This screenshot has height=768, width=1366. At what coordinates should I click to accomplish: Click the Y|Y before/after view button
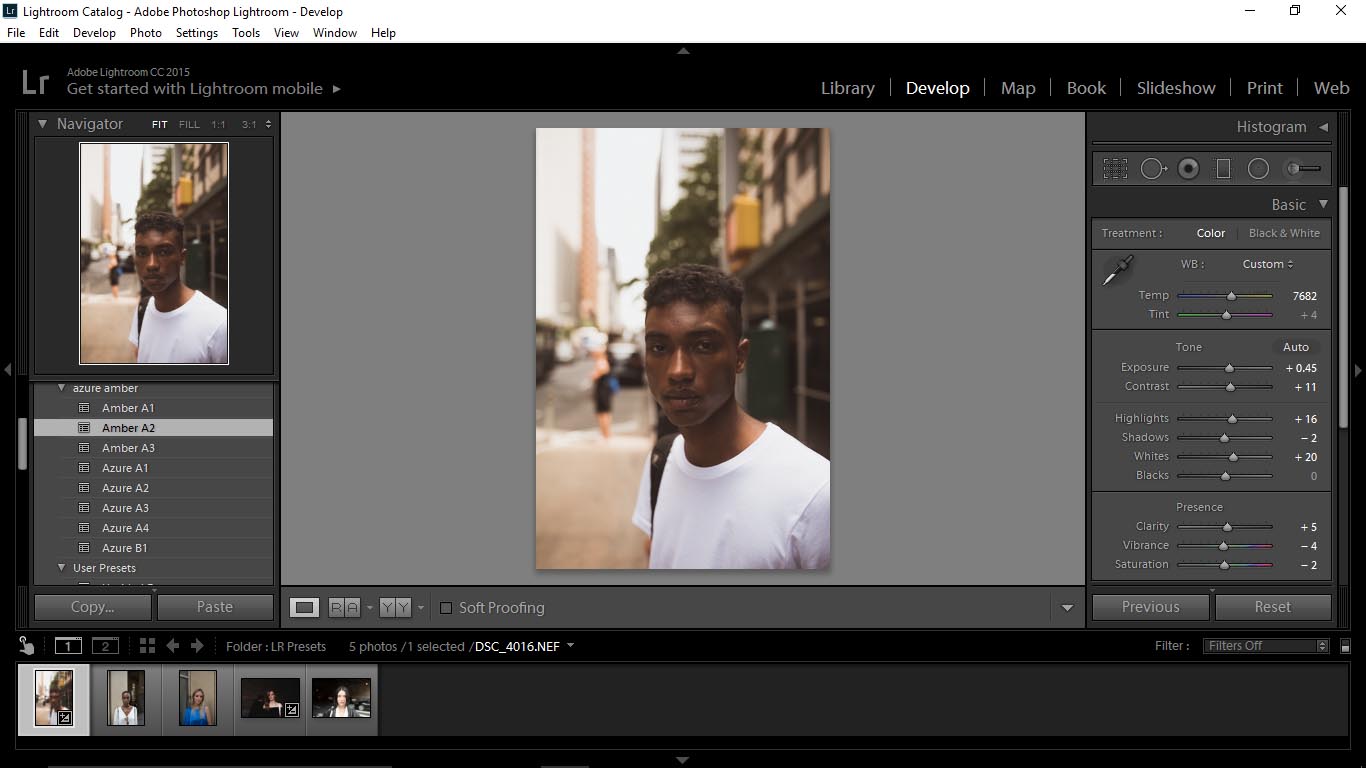(x=395, y=607)
